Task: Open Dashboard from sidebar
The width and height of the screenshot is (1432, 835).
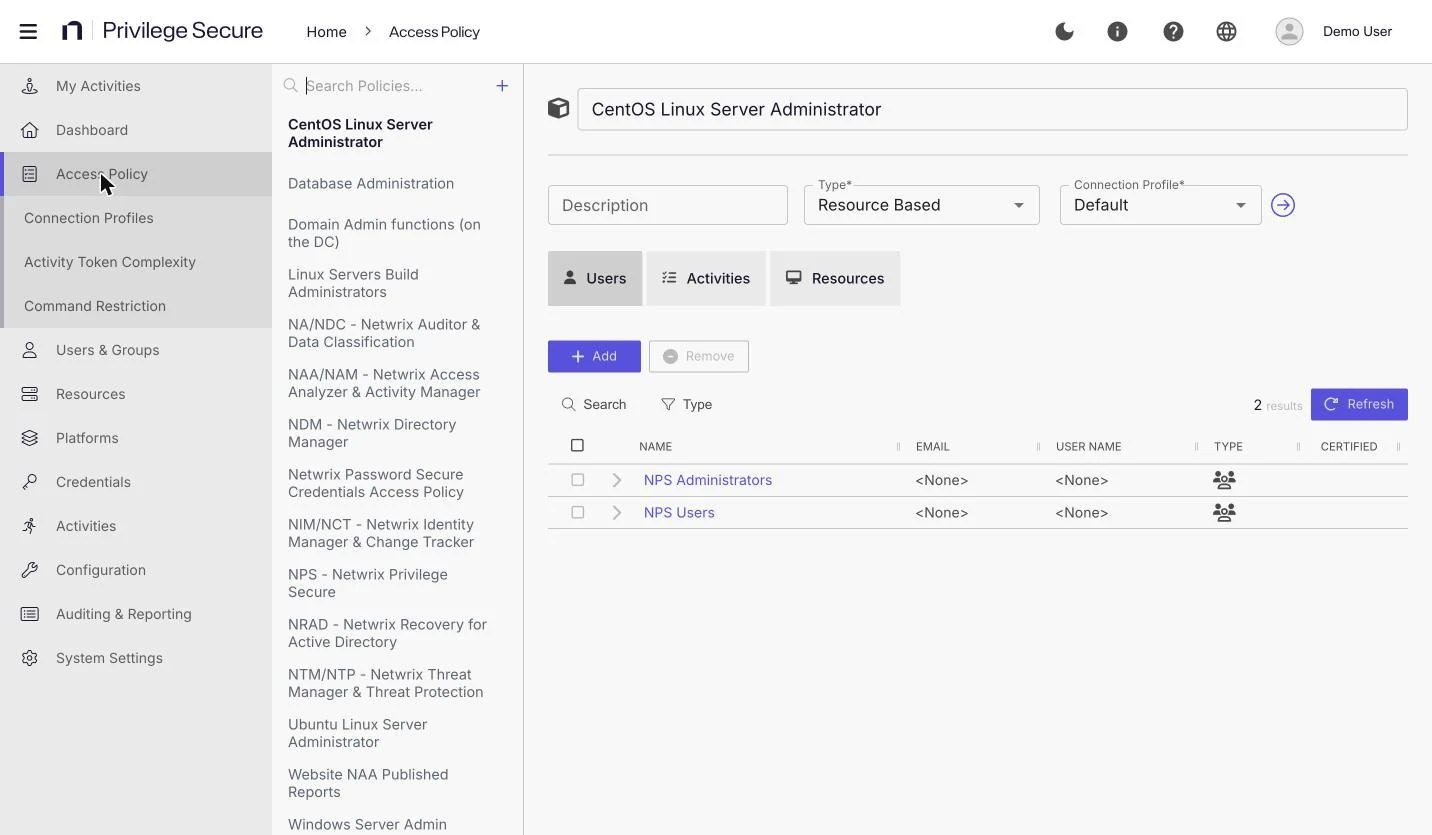Action: [136, 130]
